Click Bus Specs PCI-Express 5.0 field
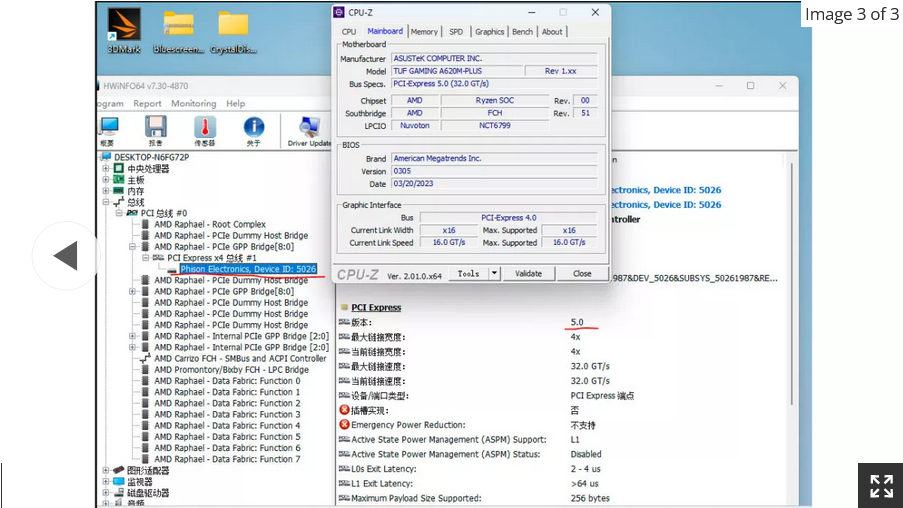This screenshot has height=508, width=903. click(494, 84)
